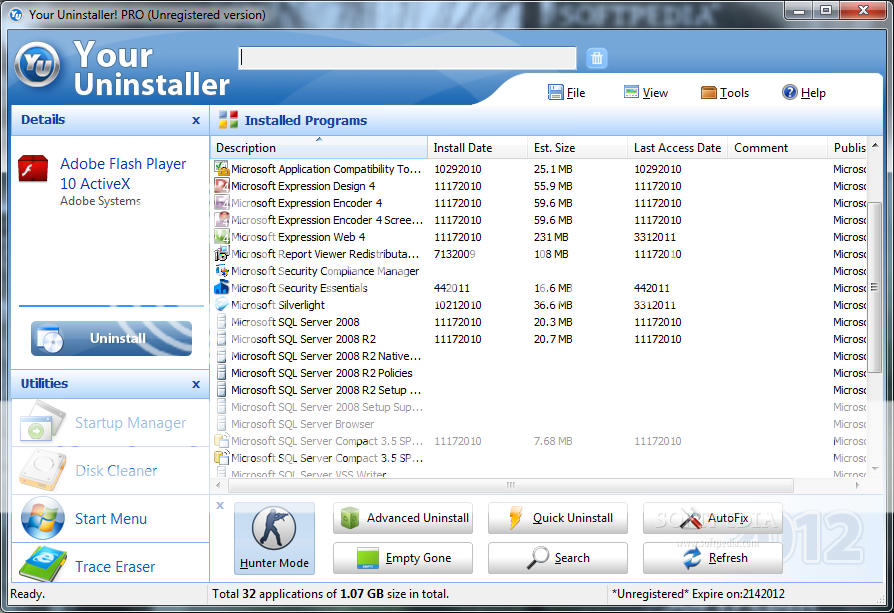Select Microsoft Expression Design 4 icon
The width and height of the screenshot is (894, 613).
tap(221, 185)
